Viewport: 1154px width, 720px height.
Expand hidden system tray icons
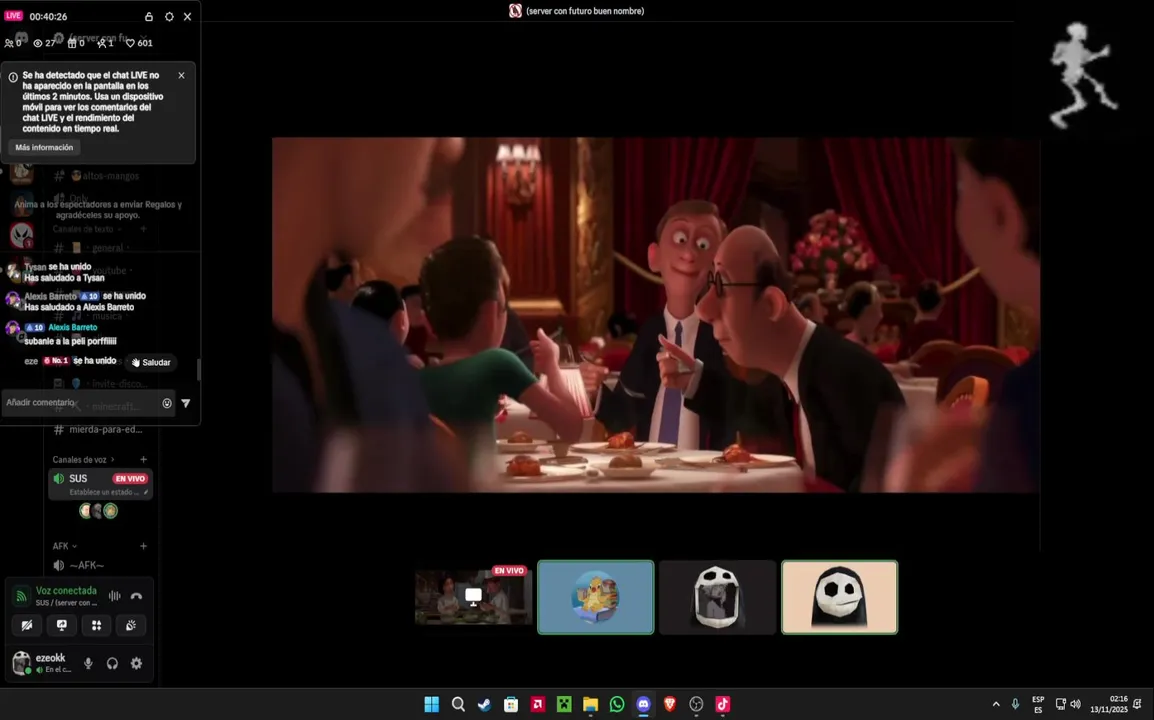[997, 705]
